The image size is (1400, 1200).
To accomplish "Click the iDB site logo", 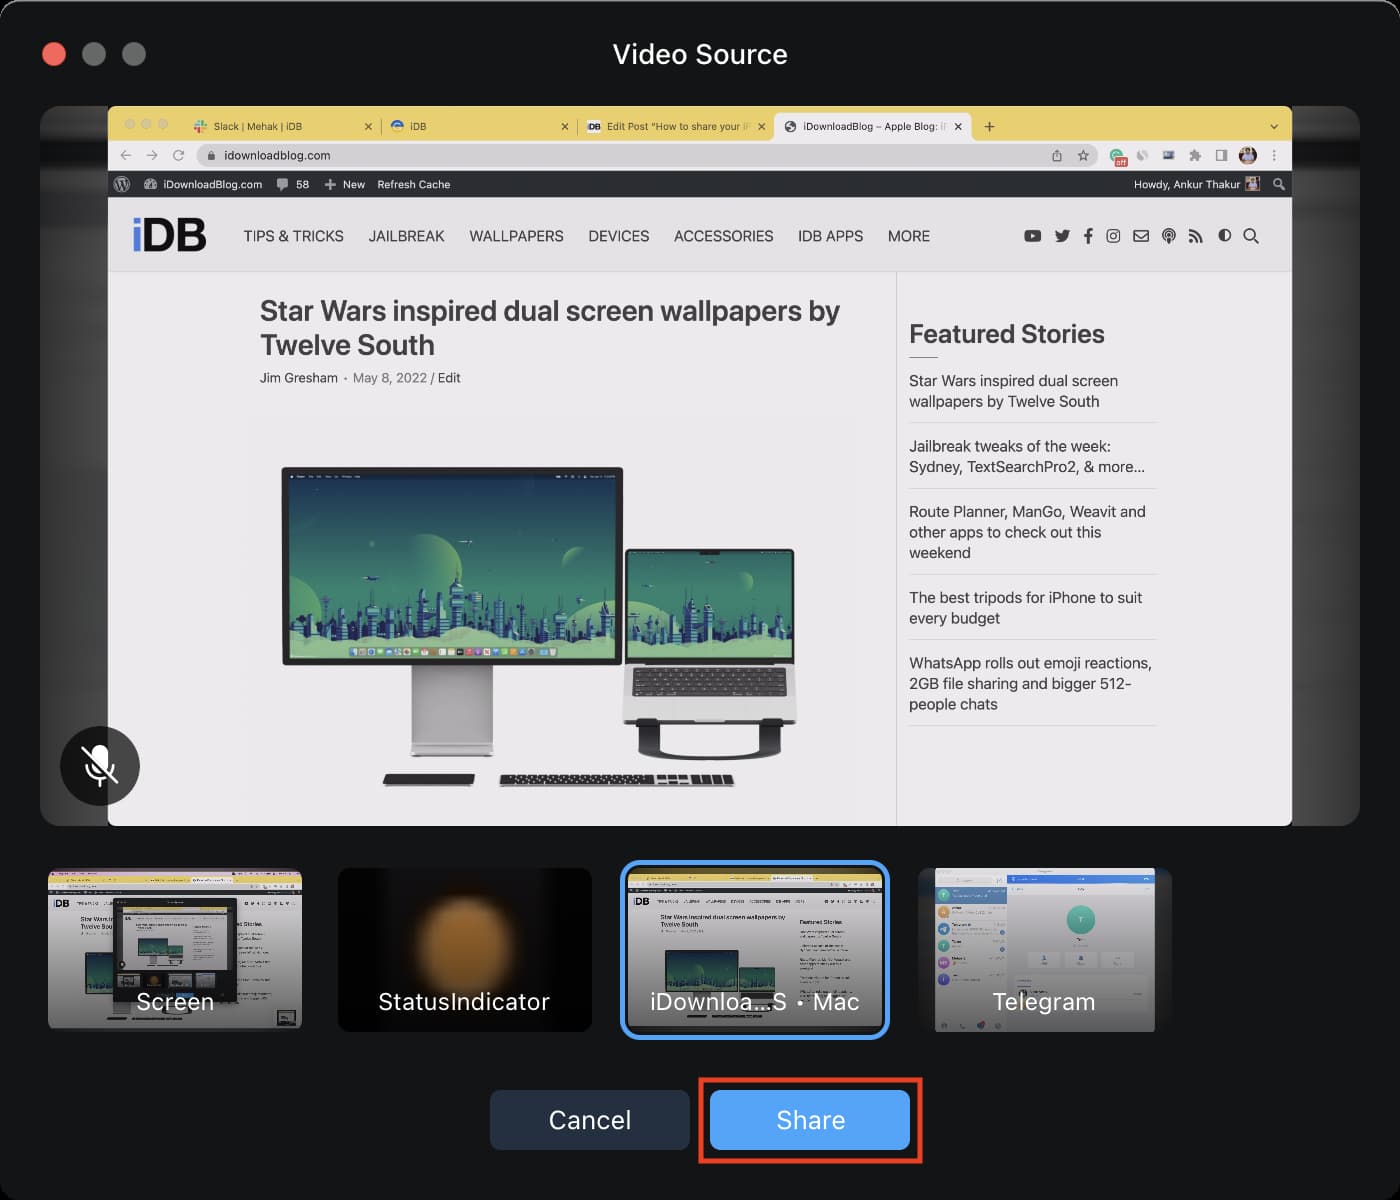I will pos(169,235).
